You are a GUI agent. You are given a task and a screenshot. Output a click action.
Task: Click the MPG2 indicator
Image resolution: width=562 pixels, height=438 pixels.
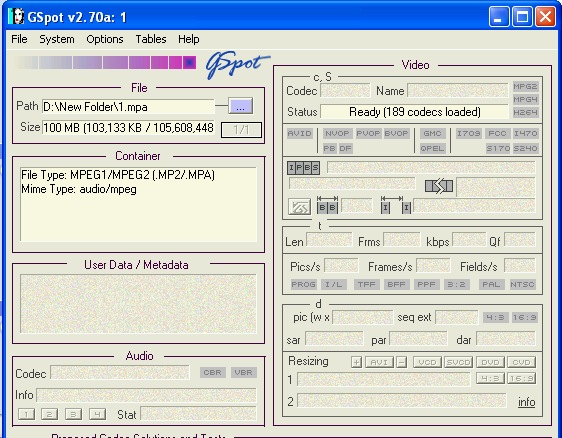525,86
